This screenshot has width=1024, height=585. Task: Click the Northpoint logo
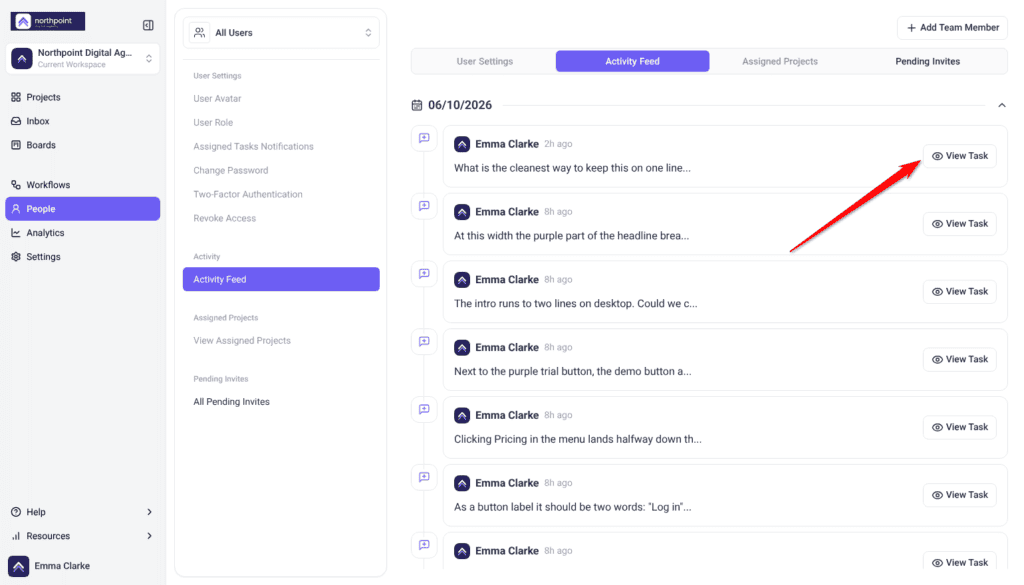(48, 22)
